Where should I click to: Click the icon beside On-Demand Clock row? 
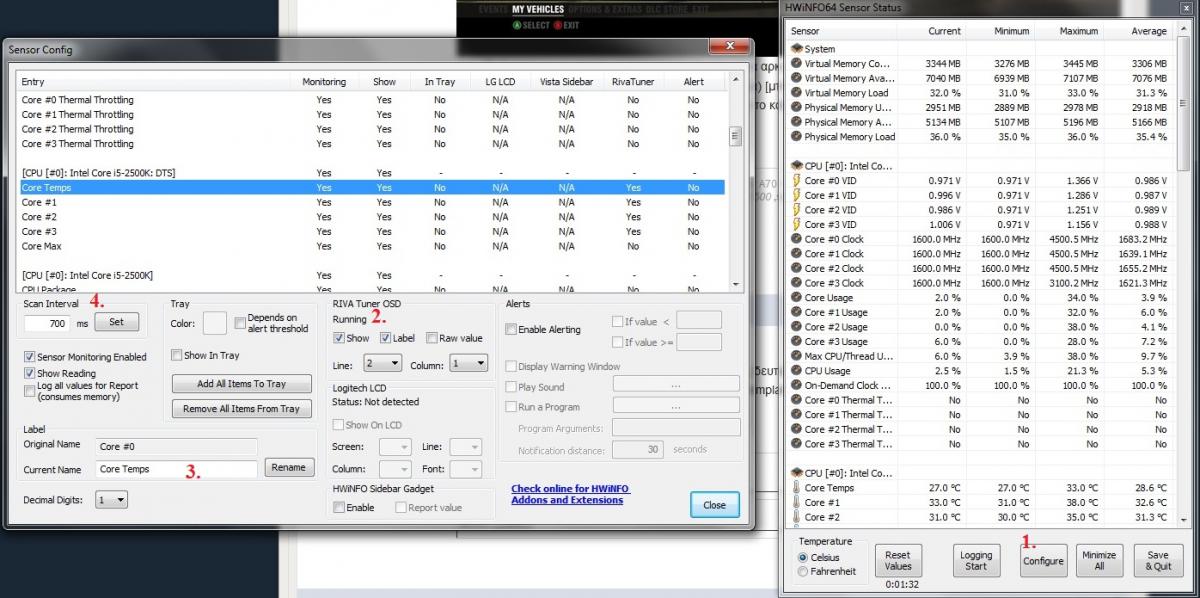(x=796, y=385)
